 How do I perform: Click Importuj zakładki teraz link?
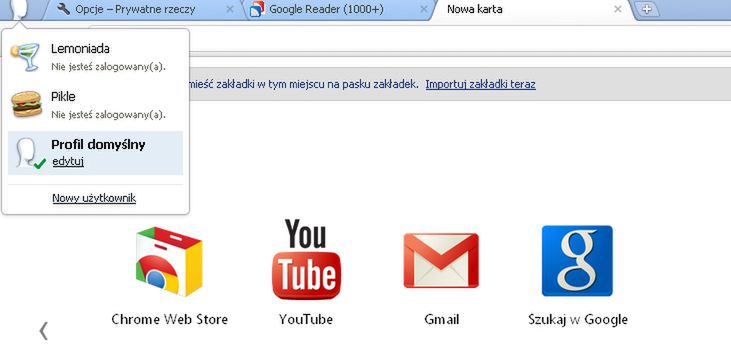[x=481, y=84]
